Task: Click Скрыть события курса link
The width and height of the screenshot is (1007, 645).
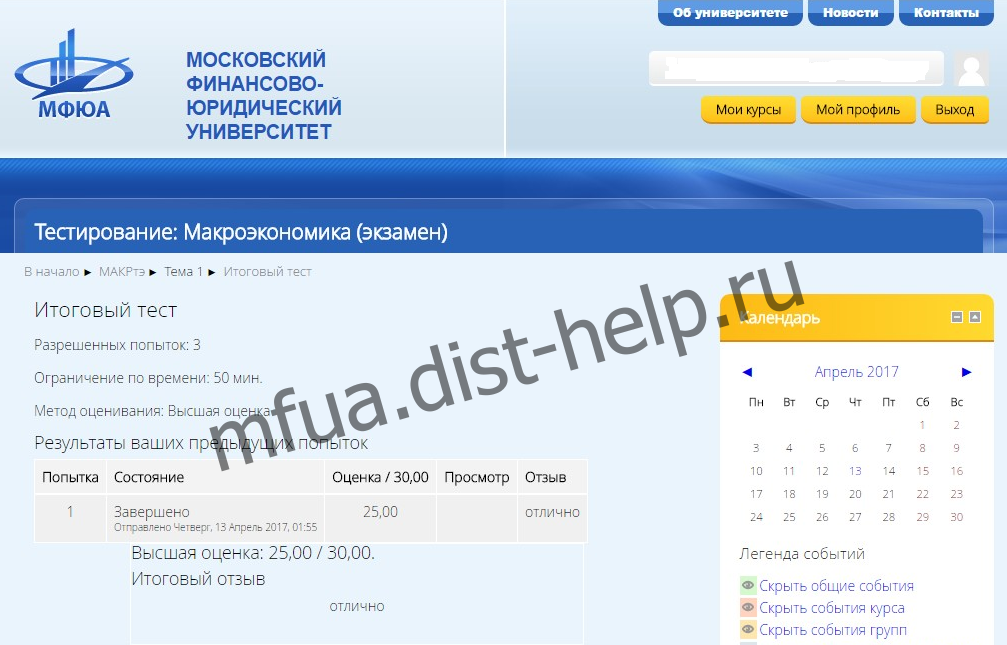Action: 832,607
